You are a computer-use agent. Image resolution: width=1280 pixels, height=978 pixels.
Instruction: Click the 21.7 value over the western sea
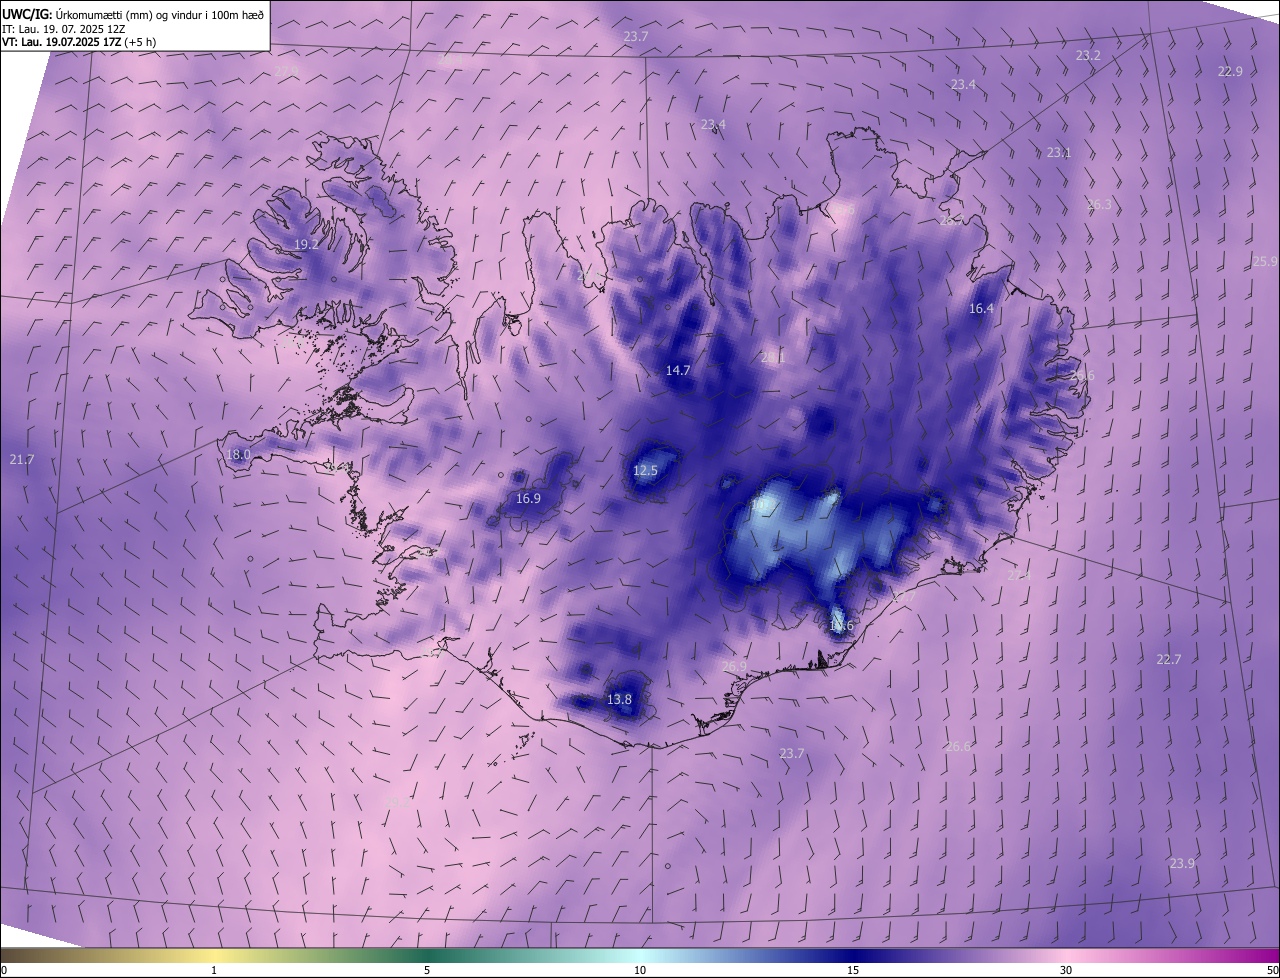tap(21, 459)
